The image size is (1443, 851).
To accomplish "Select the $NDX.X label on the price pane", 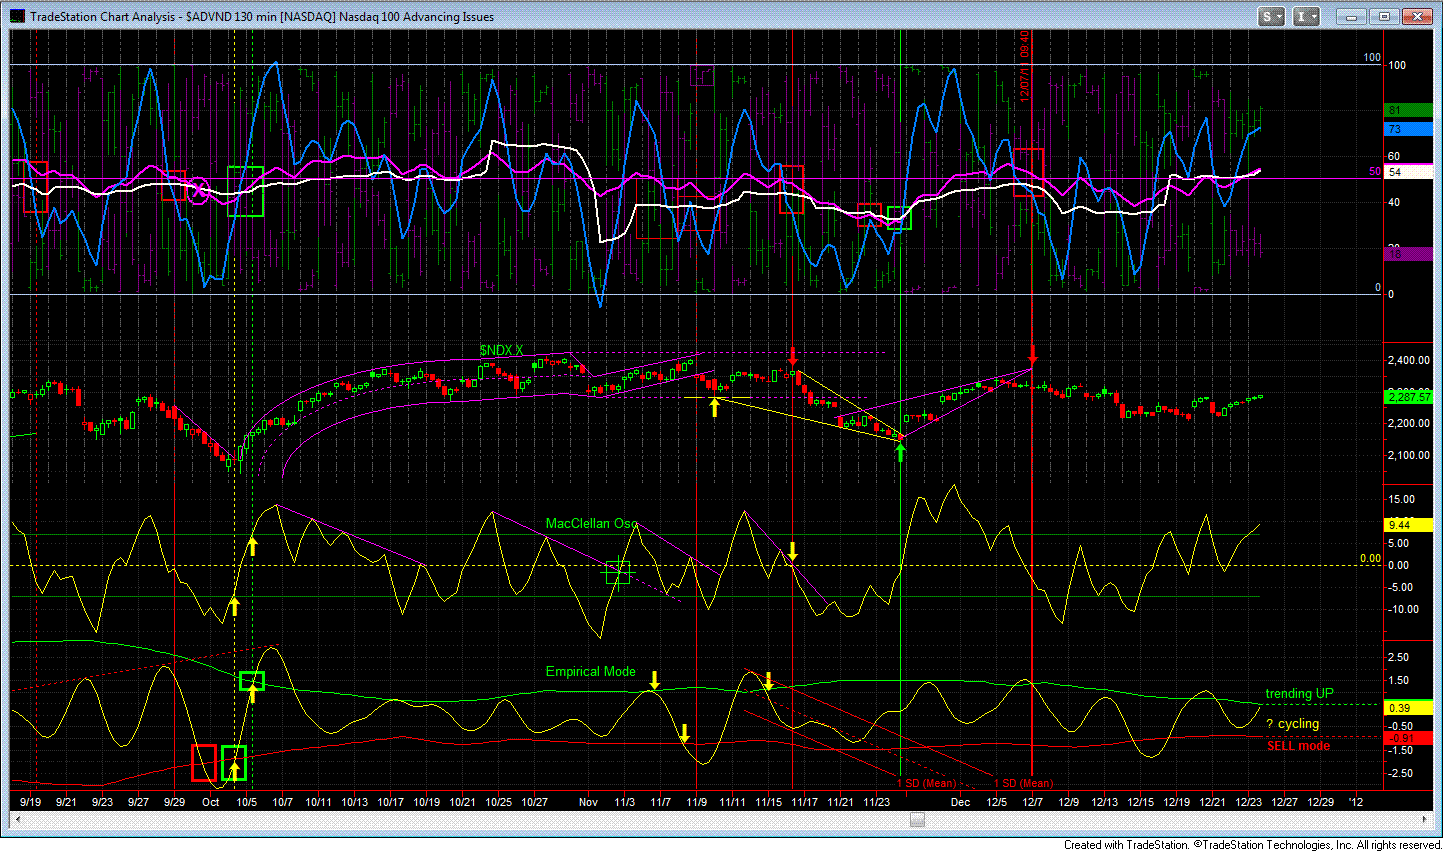I will click(502, 350).
